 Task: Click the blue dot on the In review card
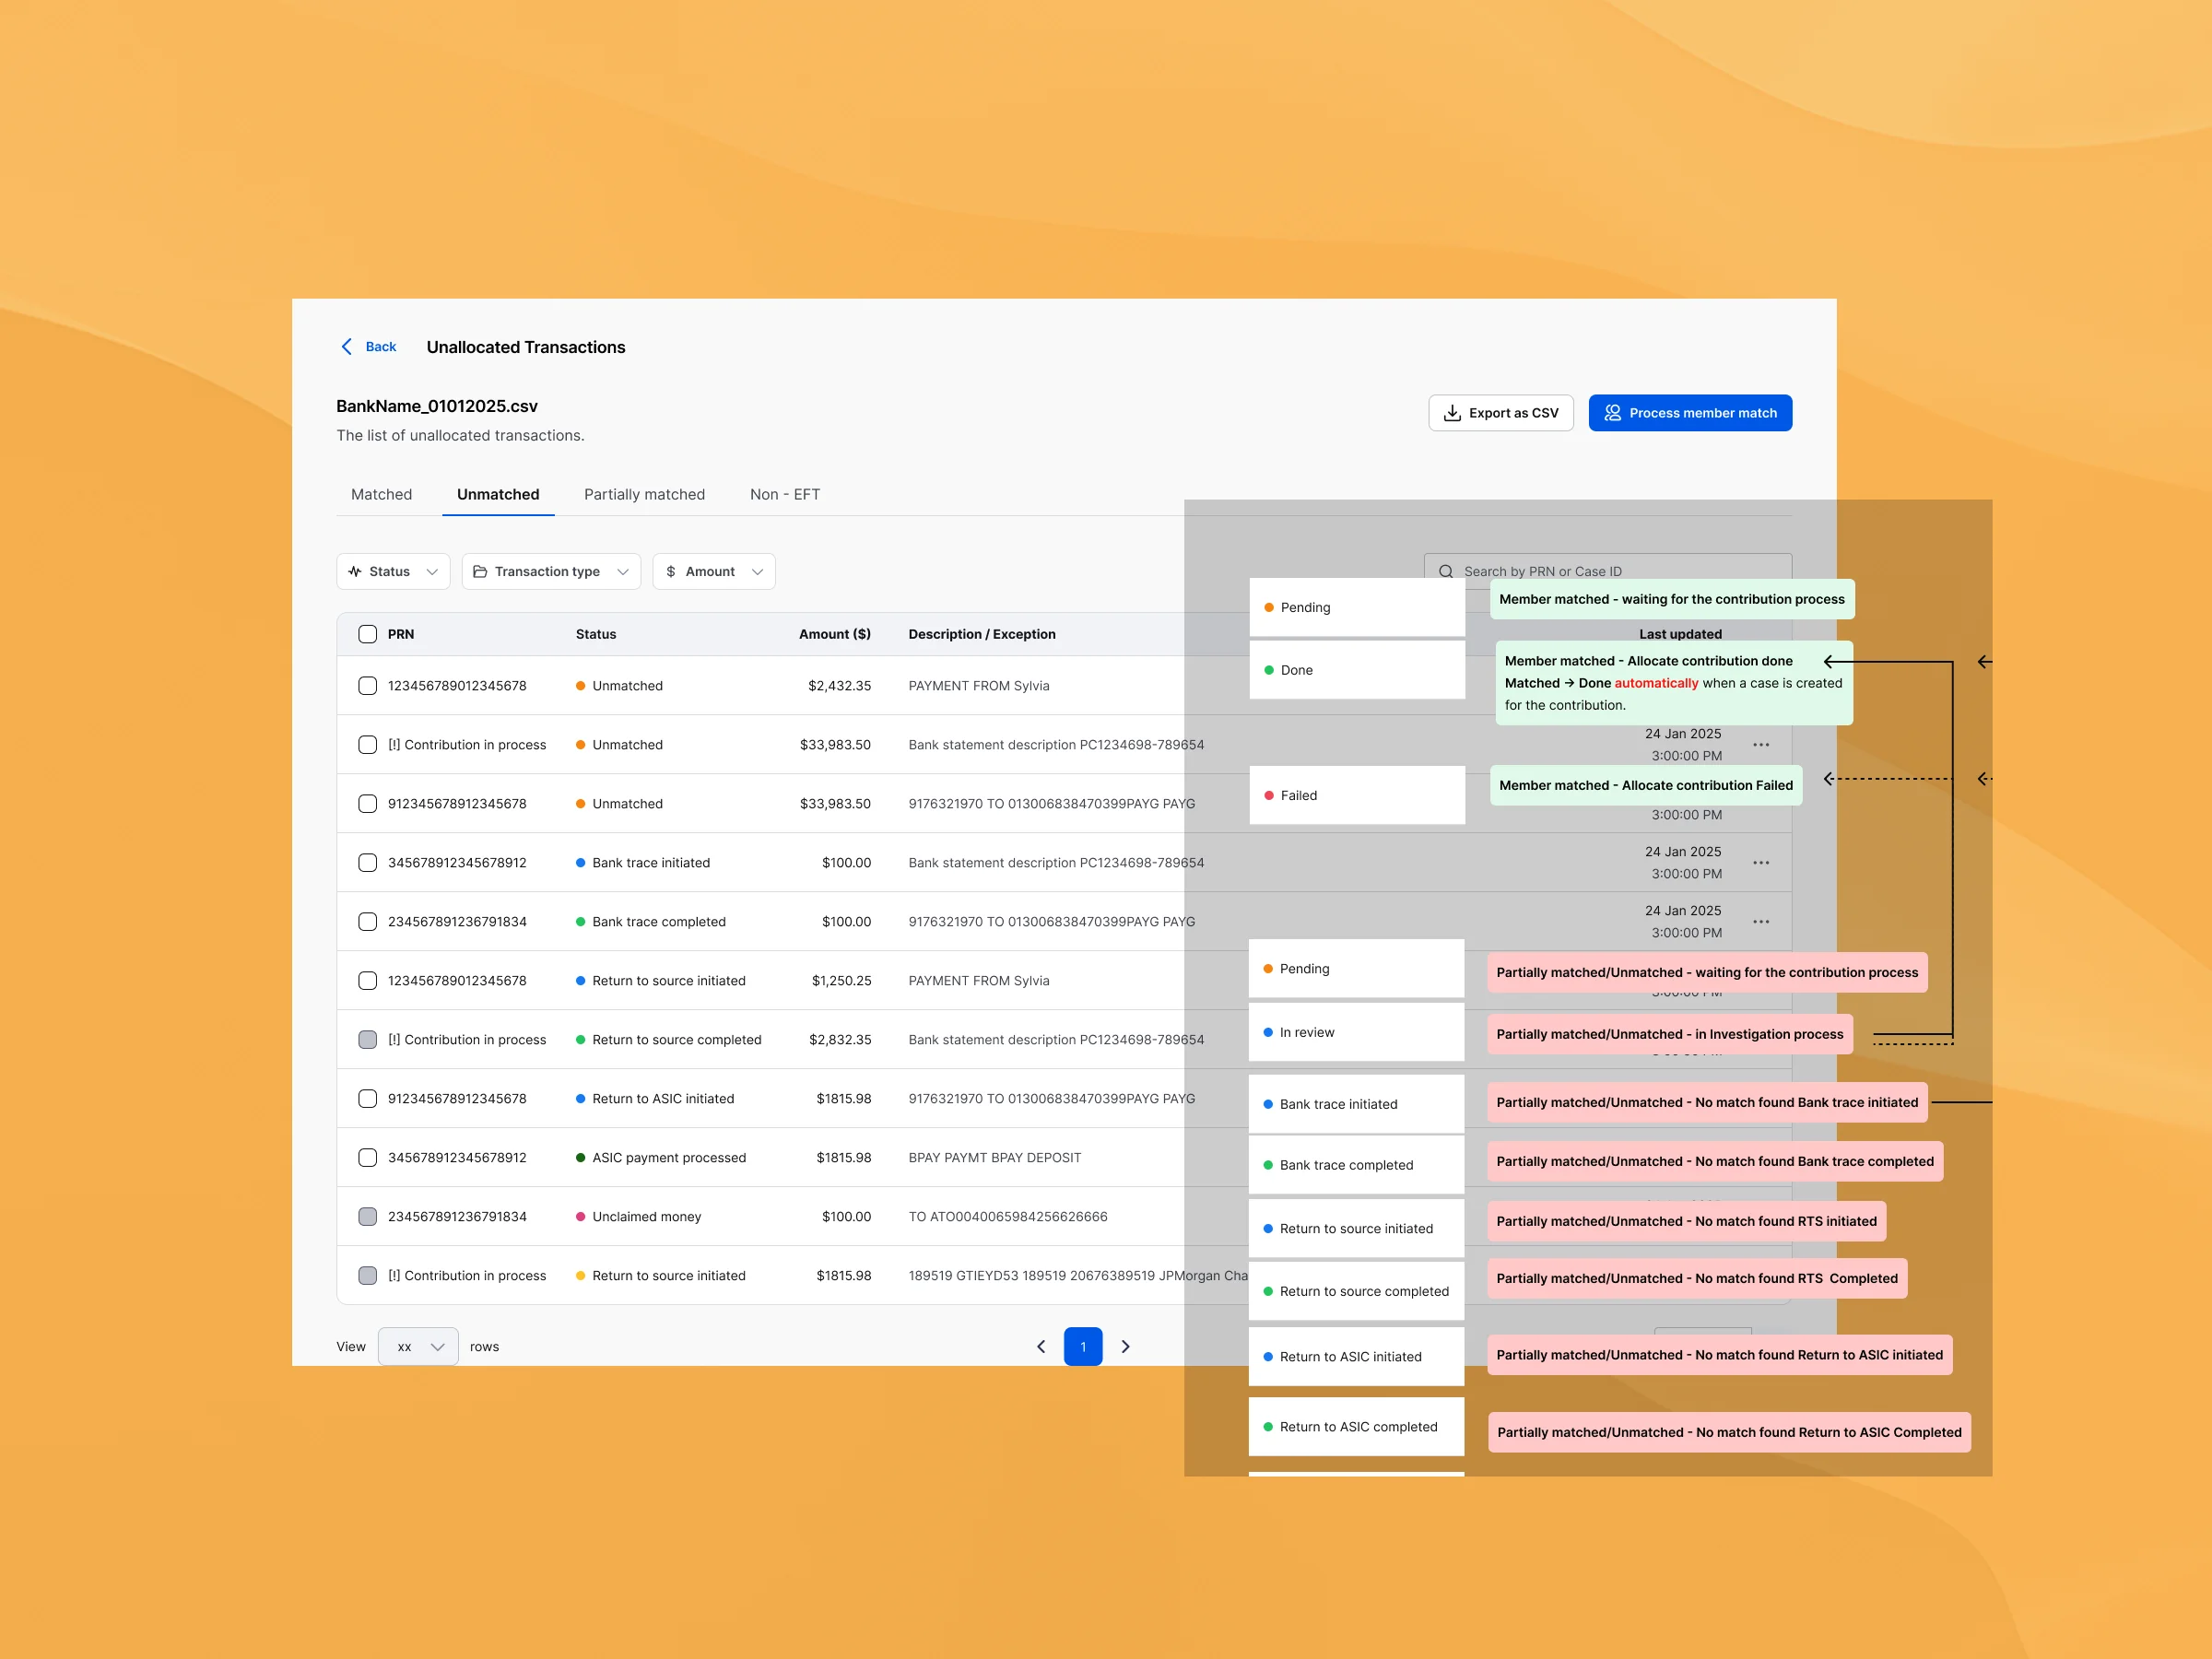[x=1268, y=1032]
